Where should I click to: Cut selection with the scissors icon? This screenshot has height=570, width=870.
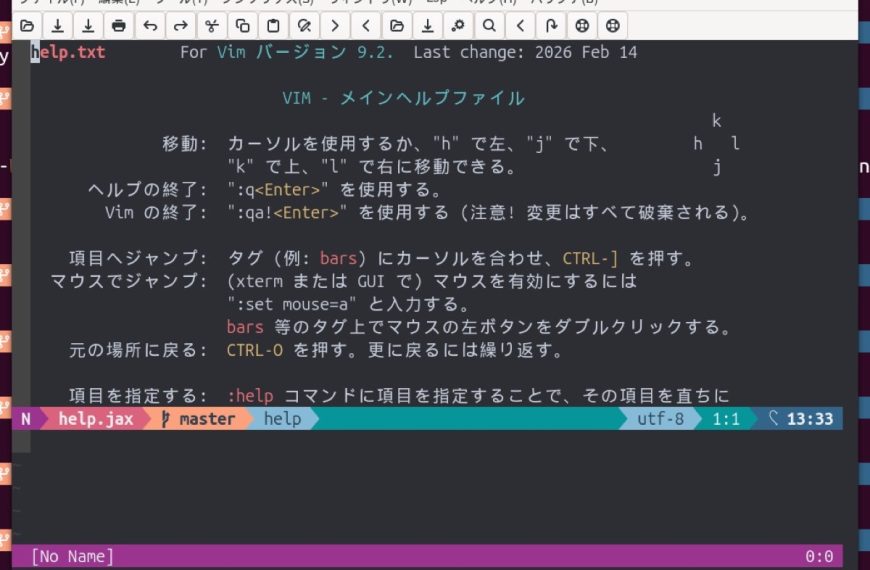pos(211,26)
